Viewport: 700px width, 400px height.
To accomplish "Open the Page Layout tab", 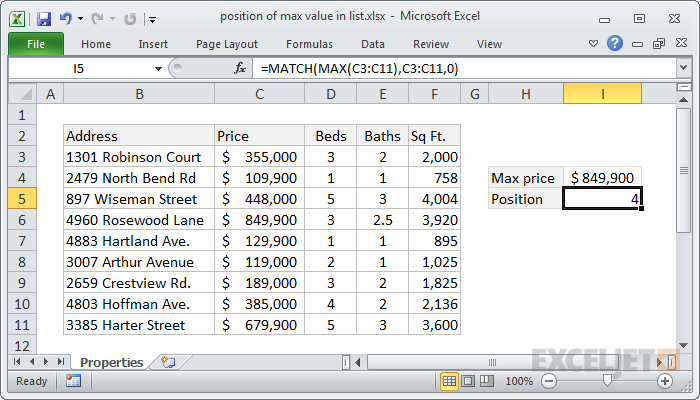I will pyautogui.click(x=227, y=44).
